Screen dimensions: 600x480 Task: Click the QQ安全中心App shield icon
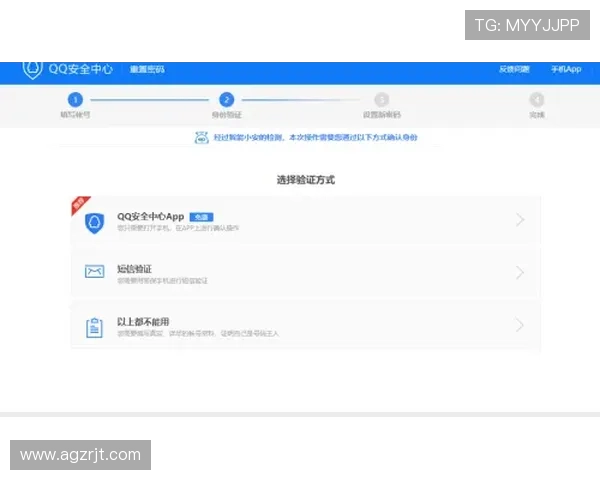pyautogui.click(x=94, y=223)
